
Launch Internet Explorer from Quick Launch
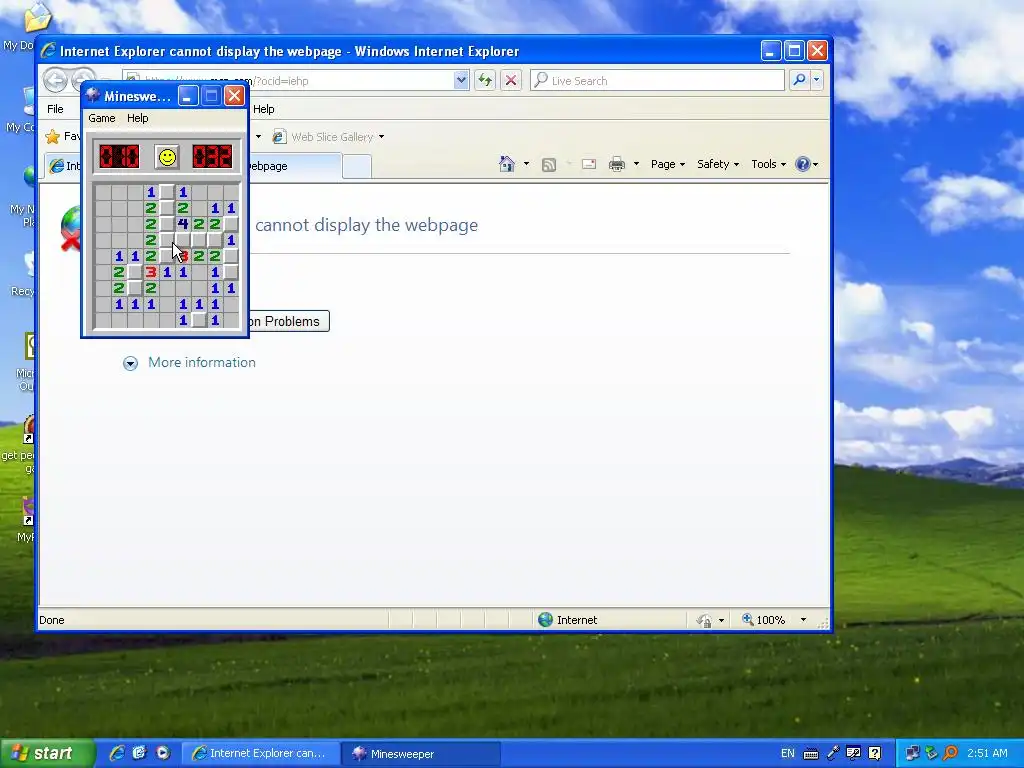click(117, 753)
